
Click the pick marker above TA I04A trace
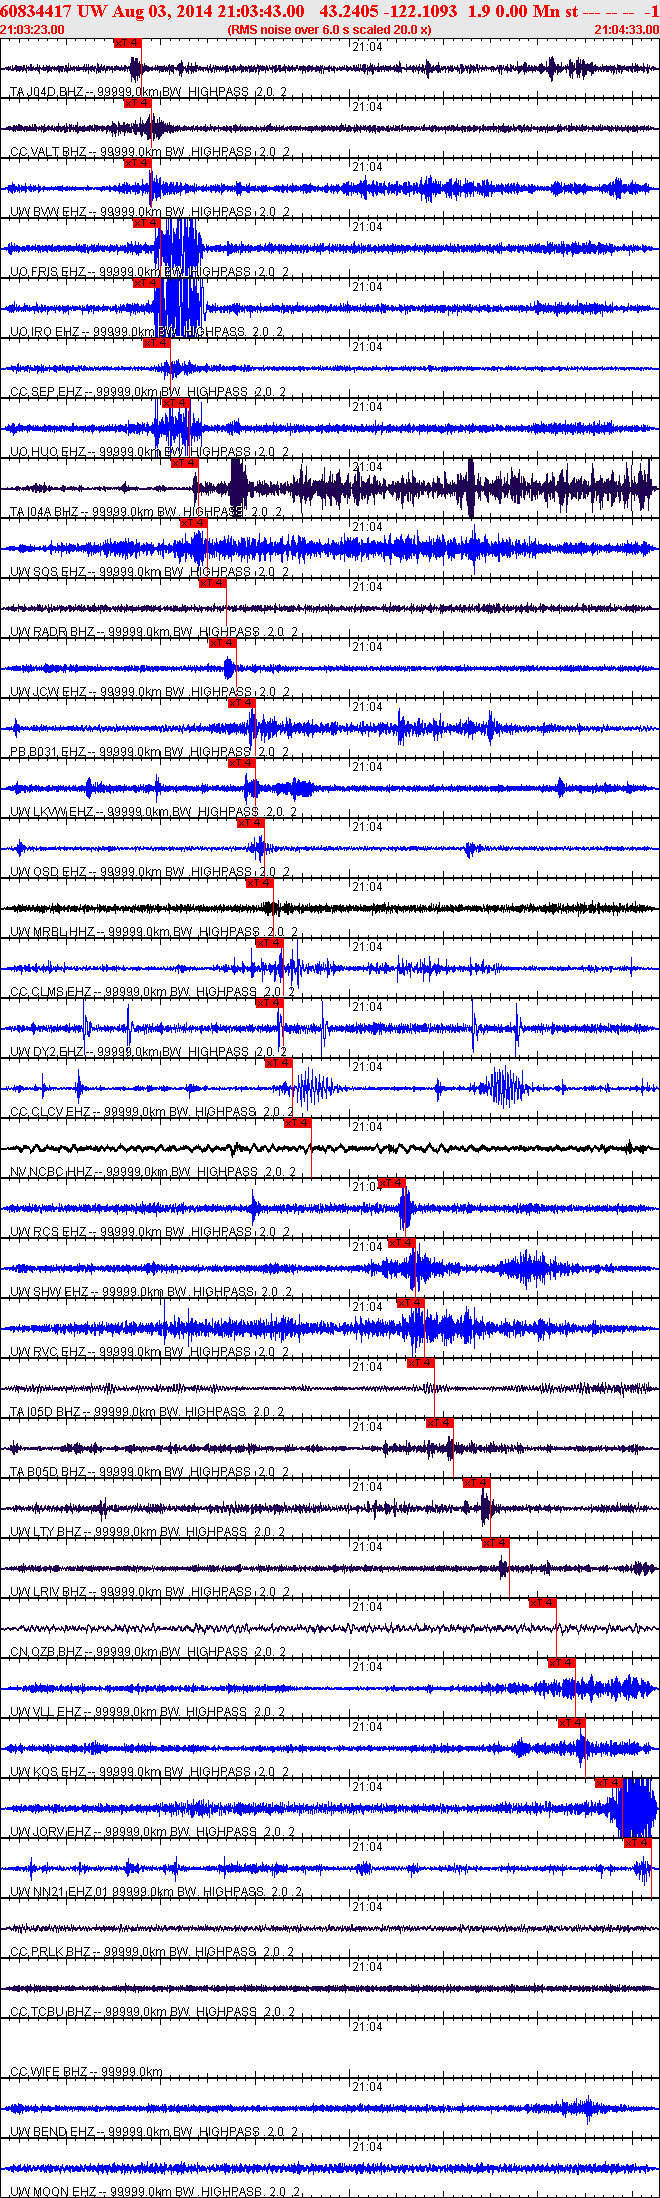click(185, 463)
